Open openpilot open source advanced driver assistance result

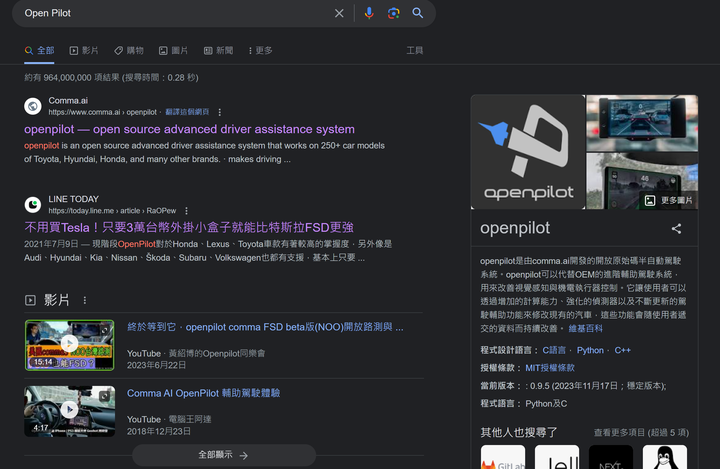tap(189, 129)
